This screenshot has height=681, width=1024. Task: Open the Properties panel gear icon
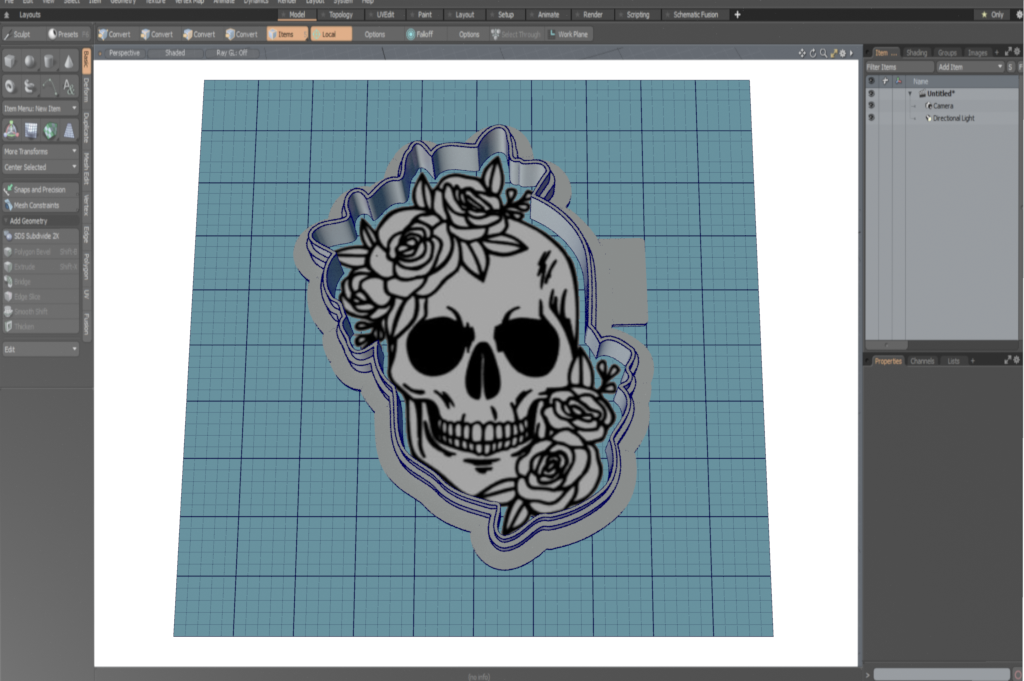point(1017,360)
